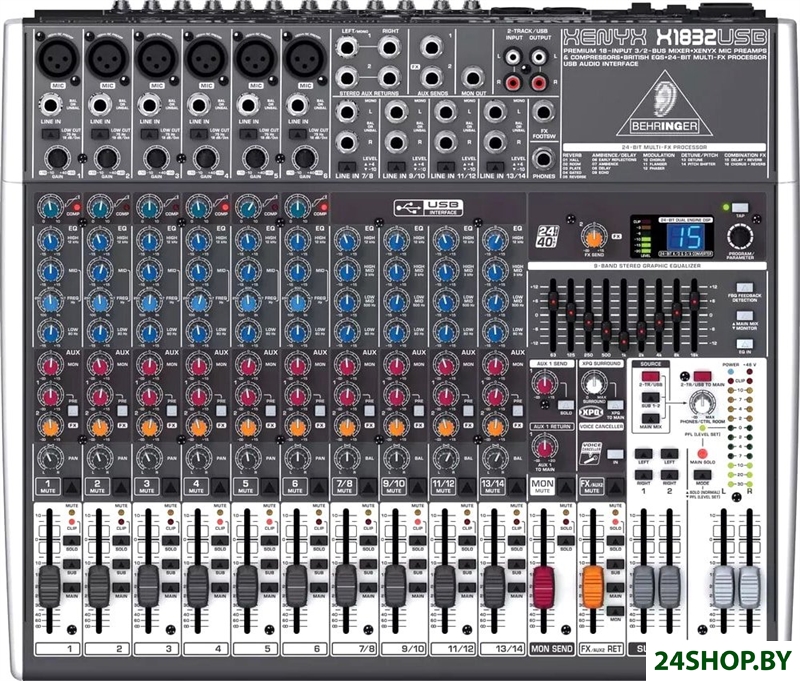Select the 2-TR/USB source button

point(651,376)
